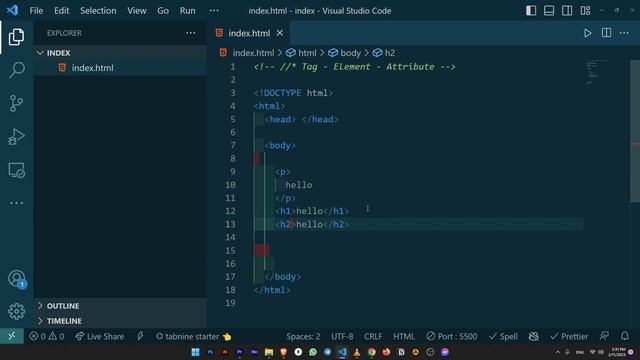Change encoding UTF-8
Screen dimensions: 640x360
(342, 336)
